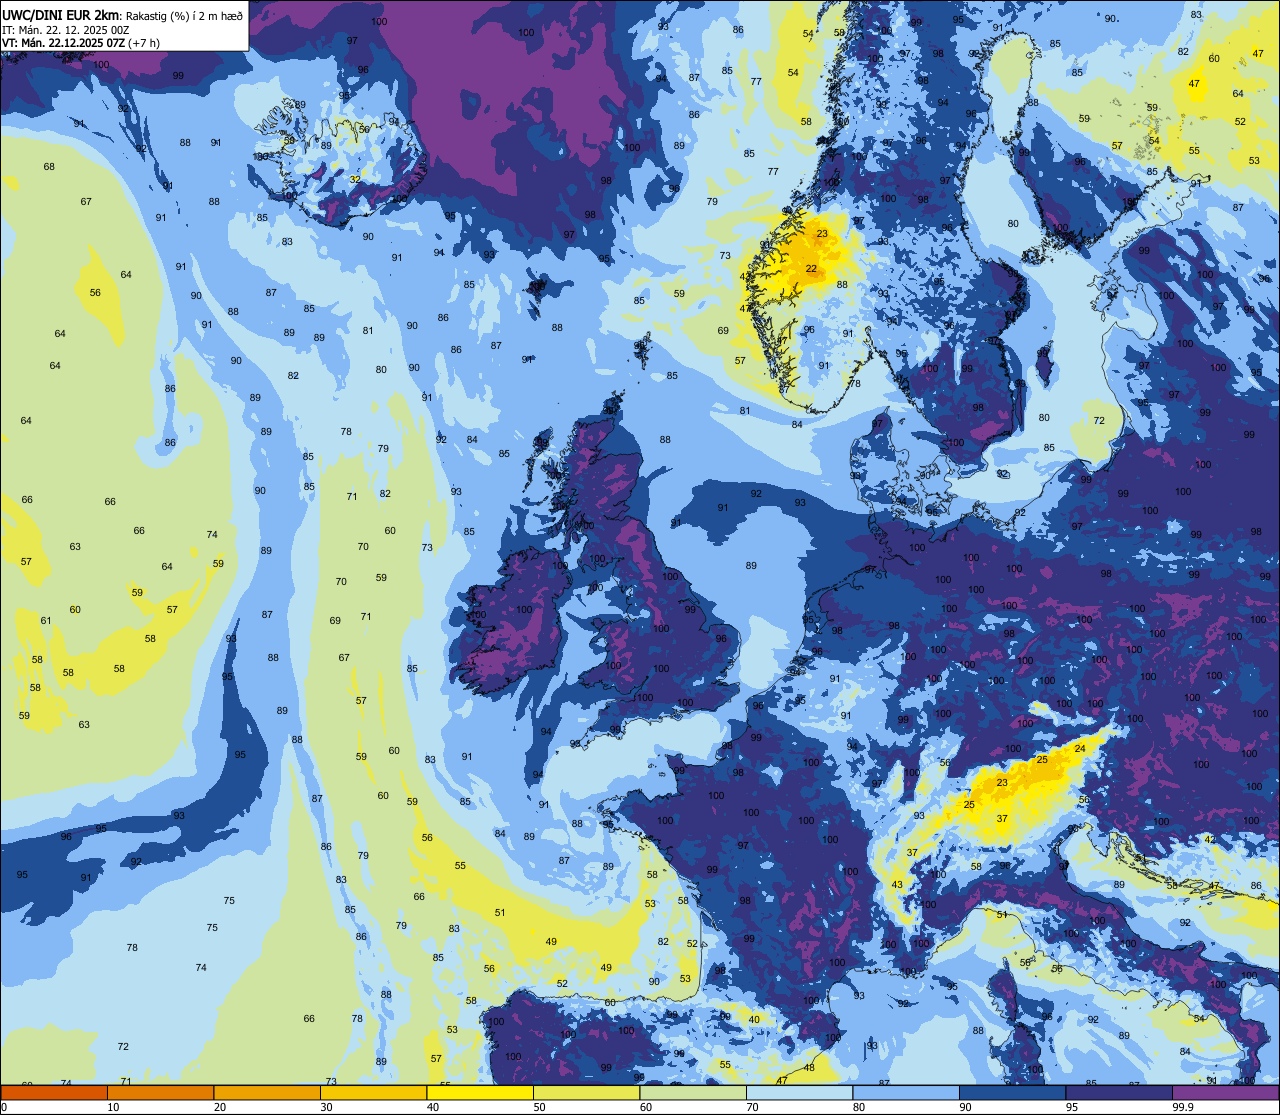Image resolution: width=1280 pixels, height=1115 pixels.
Task: Click the humidity value 22 over southern Norway
Action: [x=811, y=268]
